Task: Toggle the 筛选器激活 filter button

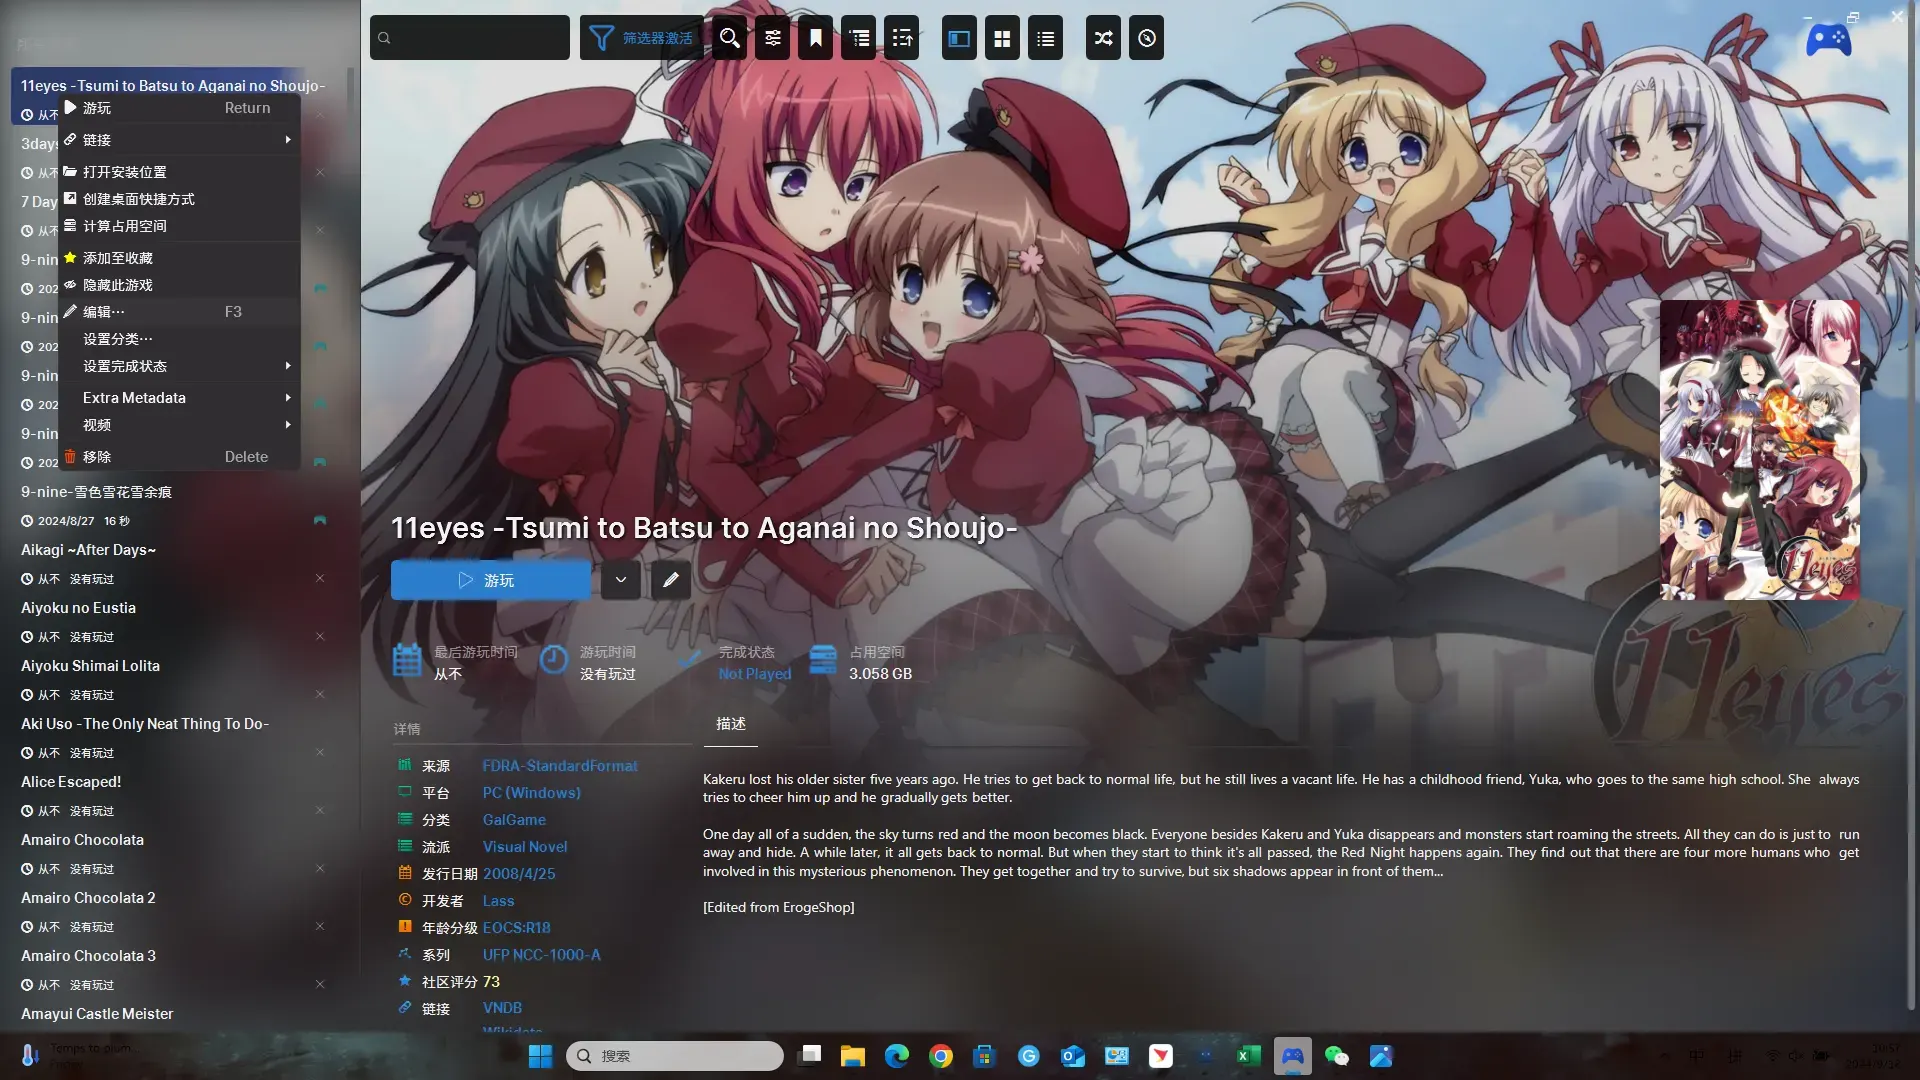Action: coord(642,38)
